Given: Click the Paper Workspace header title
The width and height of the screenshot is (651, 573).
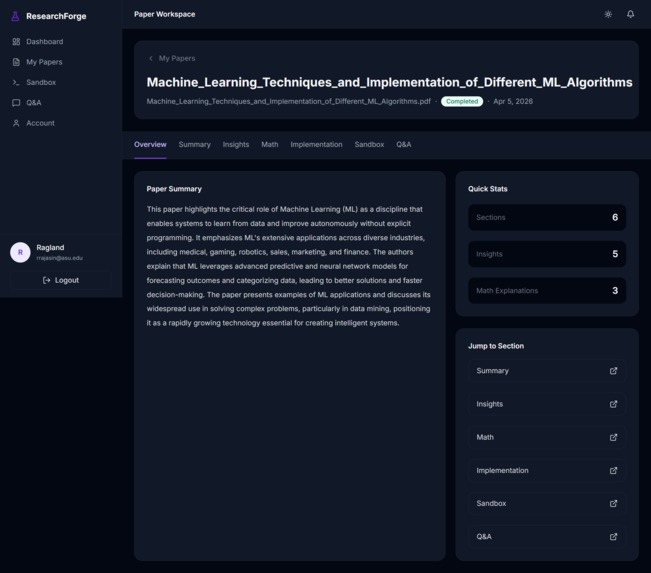Looking at the screenshot, I should pos(164,14).
